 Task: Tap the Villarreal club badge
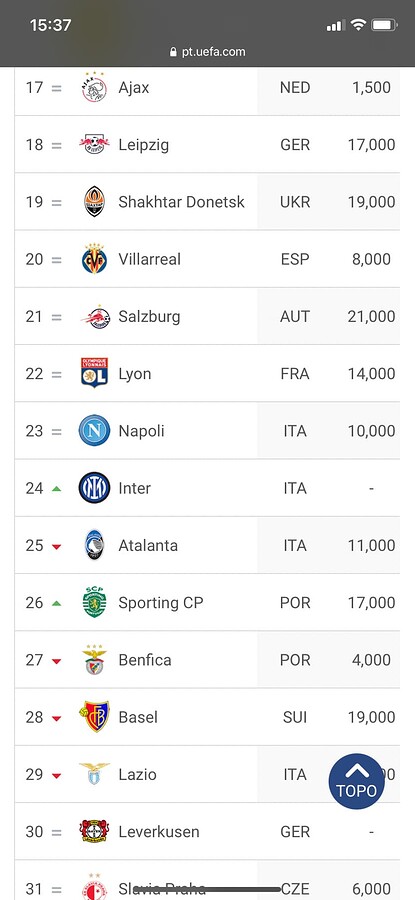94,259
